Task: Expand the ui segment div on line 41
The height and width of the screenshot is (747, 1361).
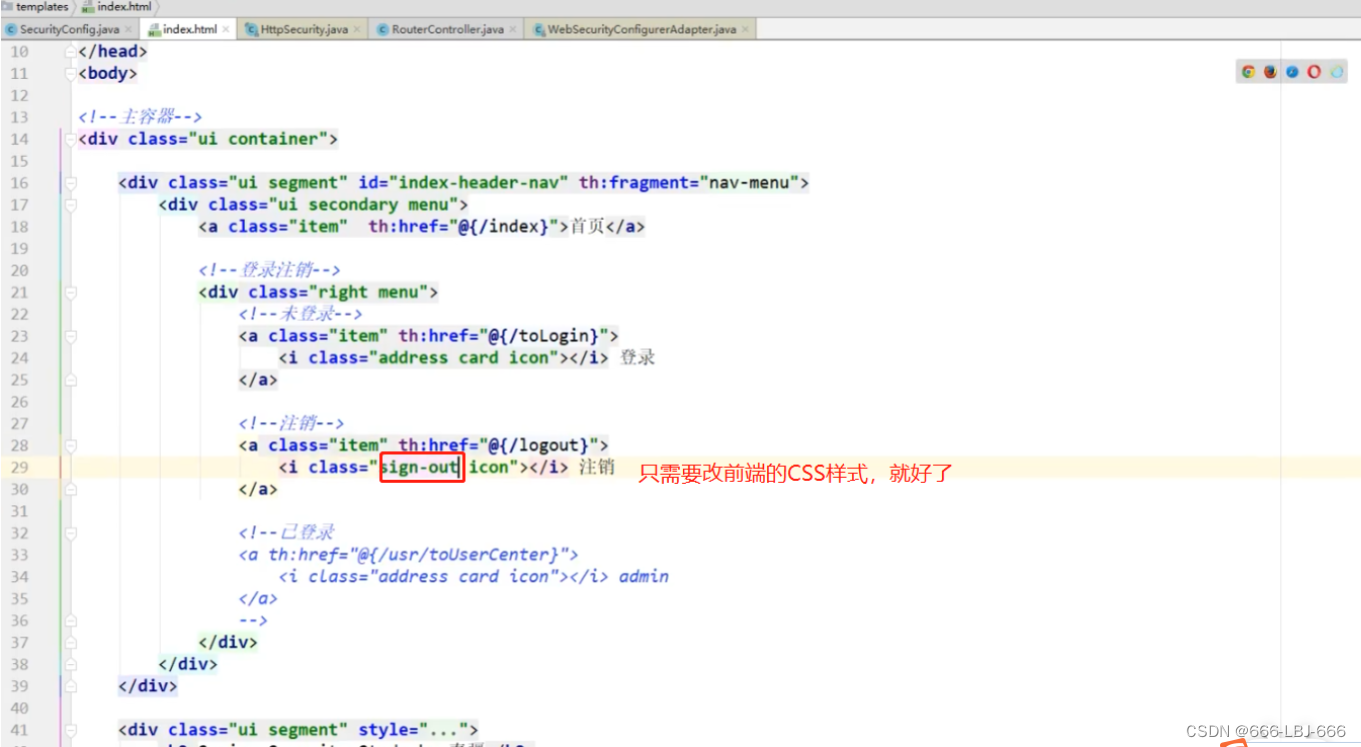Action: point(70,730)
